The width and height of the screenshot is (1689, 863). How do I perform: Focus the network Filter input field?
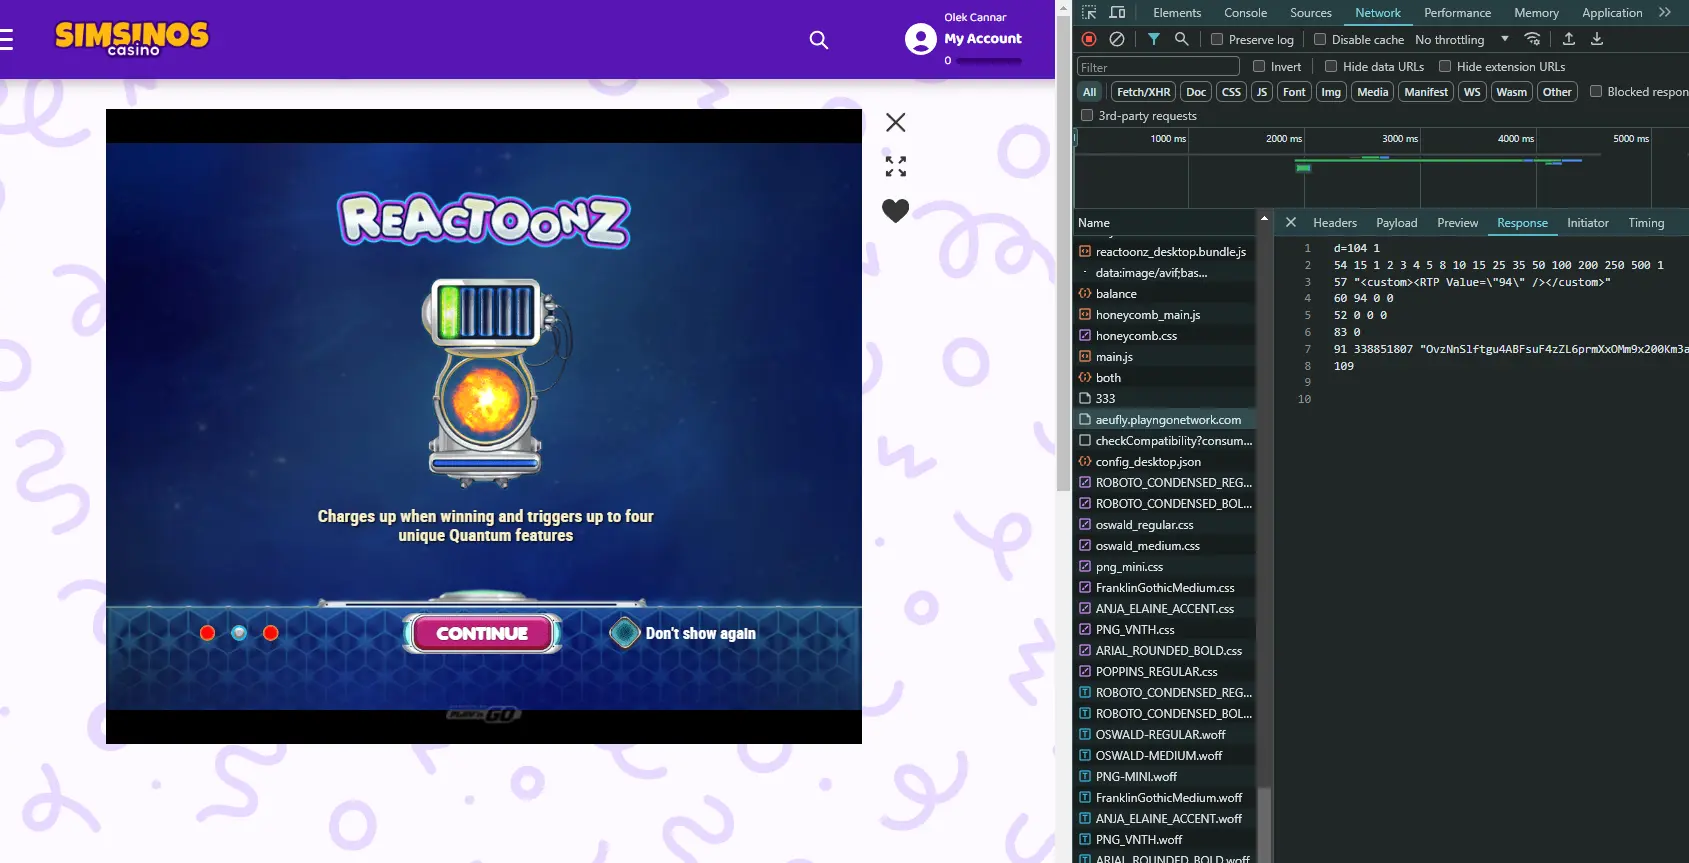(x=1158, y=67)
